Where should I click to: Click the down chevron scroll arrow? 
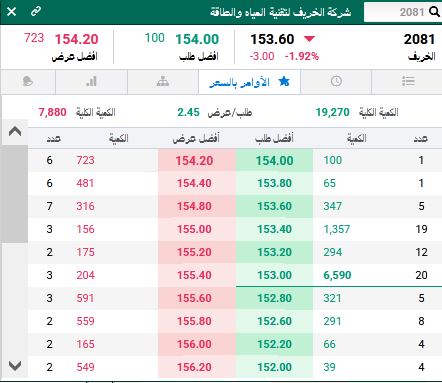tap(15, 366)
